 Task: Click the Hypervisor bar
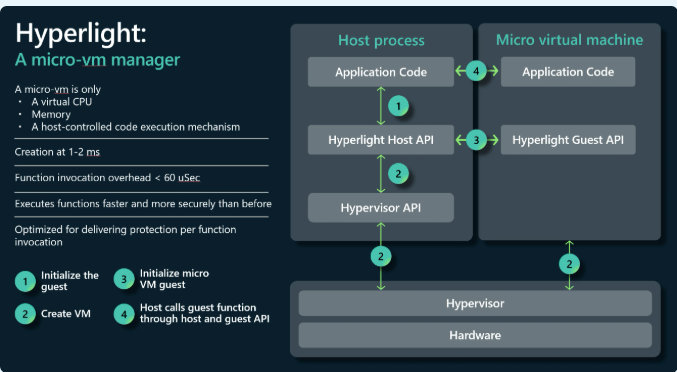[475, 303]
